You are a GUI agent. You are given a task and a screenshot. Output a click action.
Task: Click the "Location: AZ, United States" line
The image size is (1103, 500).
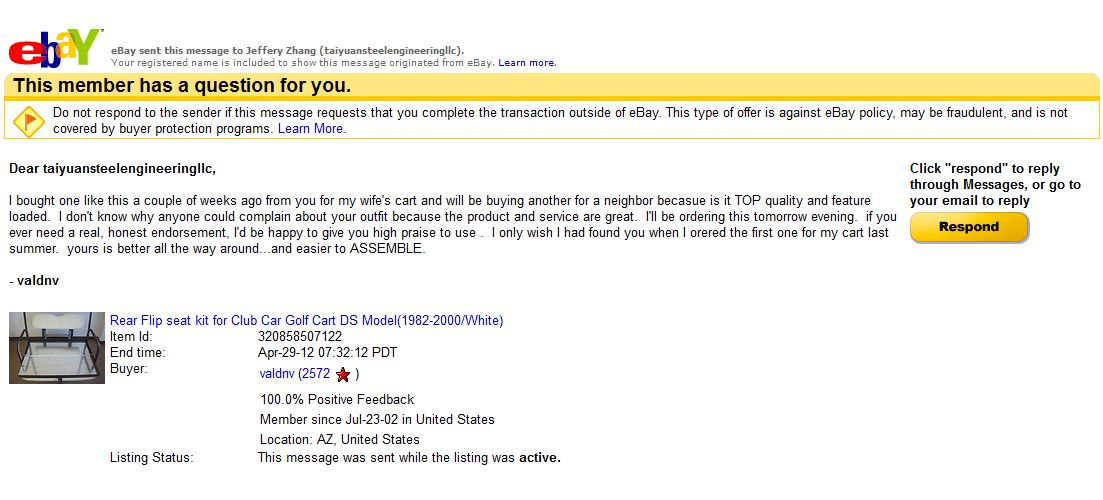pos(339,439)
